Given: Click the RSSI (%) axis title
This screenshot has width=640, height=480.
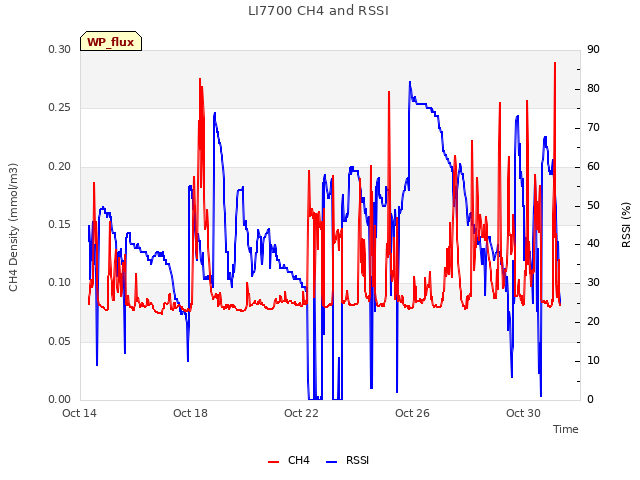Looking at the screenshot, I should [x=626, y=225].
